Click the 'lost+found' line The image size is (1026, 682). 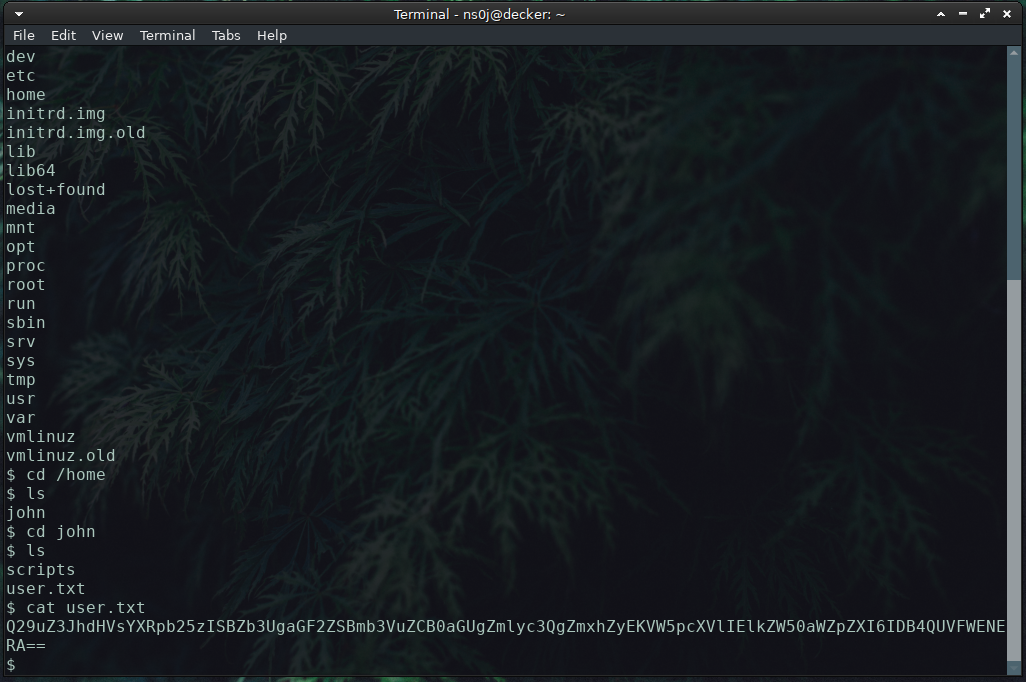coord(56,190)
